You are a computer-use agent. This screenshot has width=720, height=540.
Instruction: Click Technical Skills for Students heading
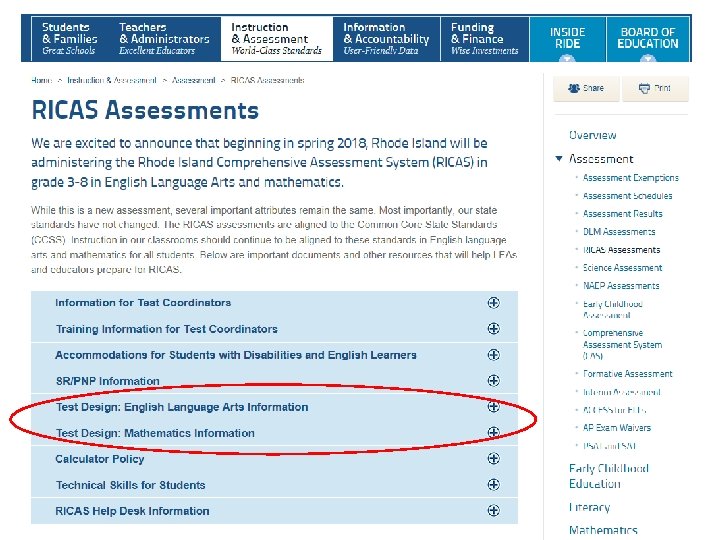(130, 485)
